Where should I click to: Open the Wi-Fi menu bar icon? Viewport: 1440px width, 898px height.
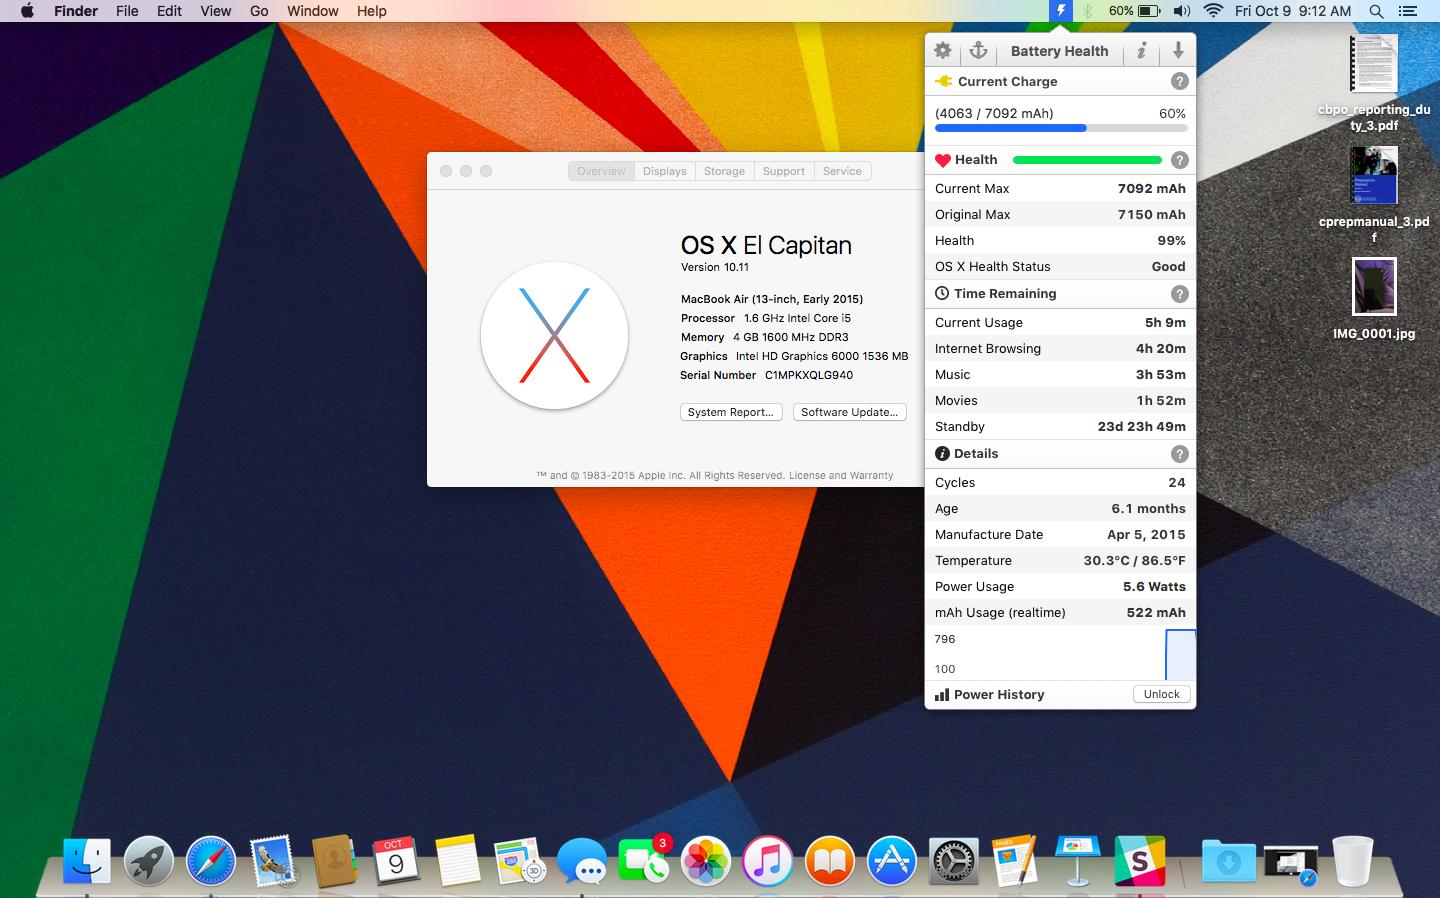point(1213,11)
